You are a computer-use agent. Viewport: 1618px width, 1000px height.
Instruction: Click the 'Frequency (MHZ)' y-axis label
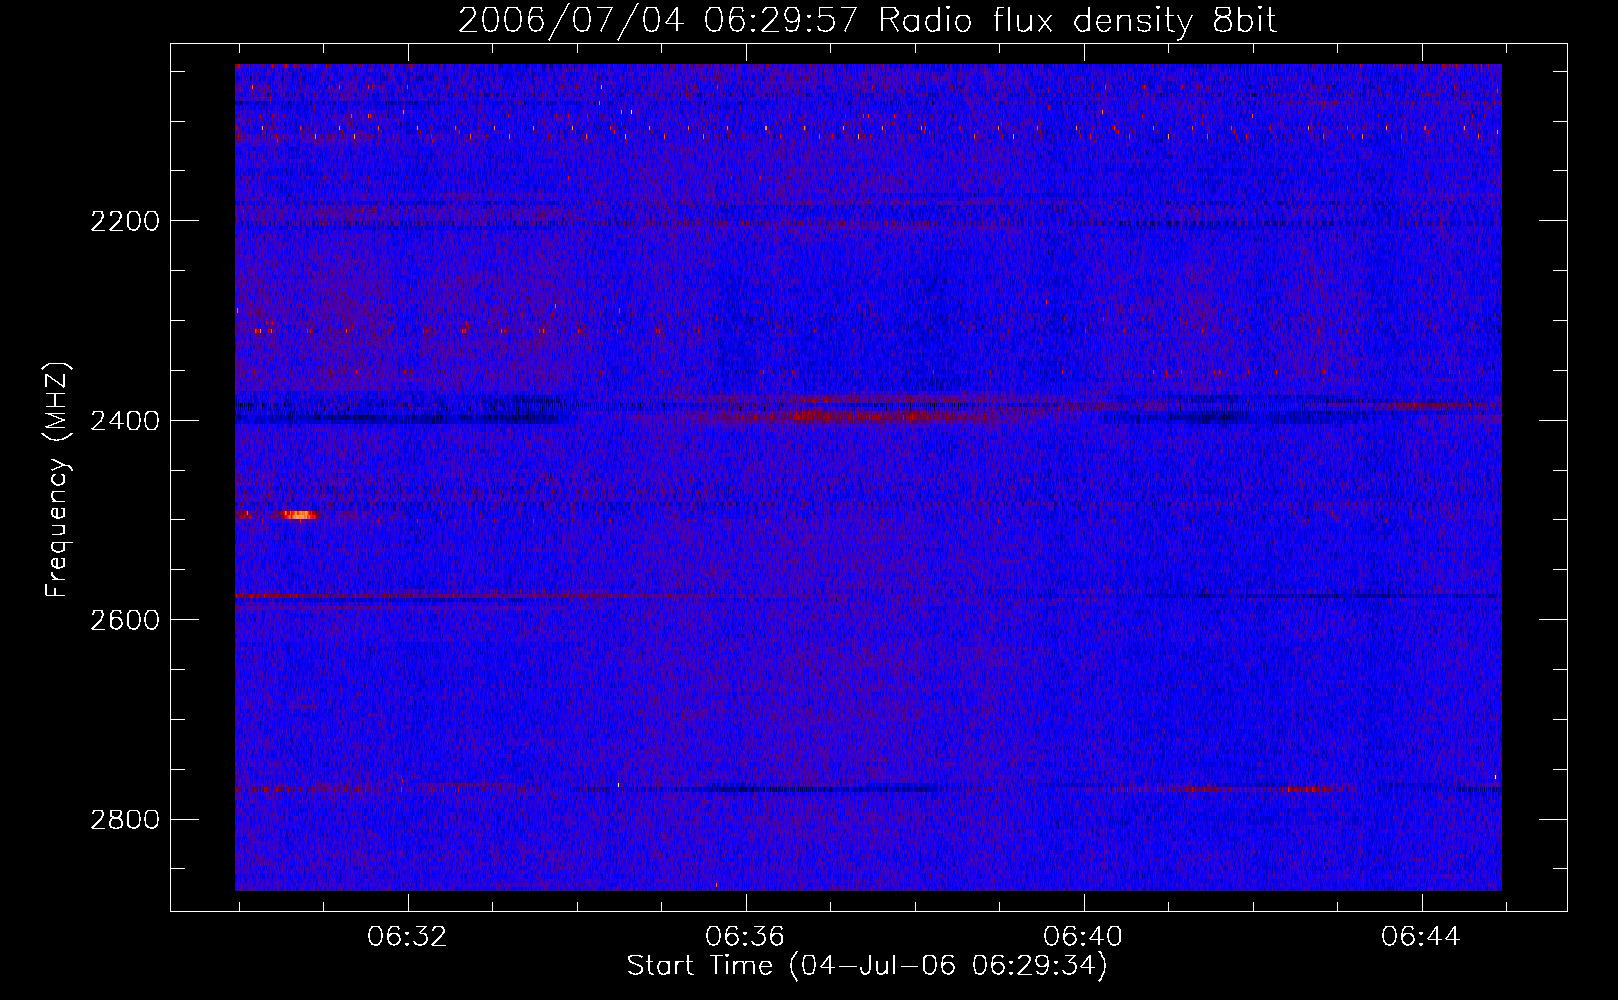57,480
